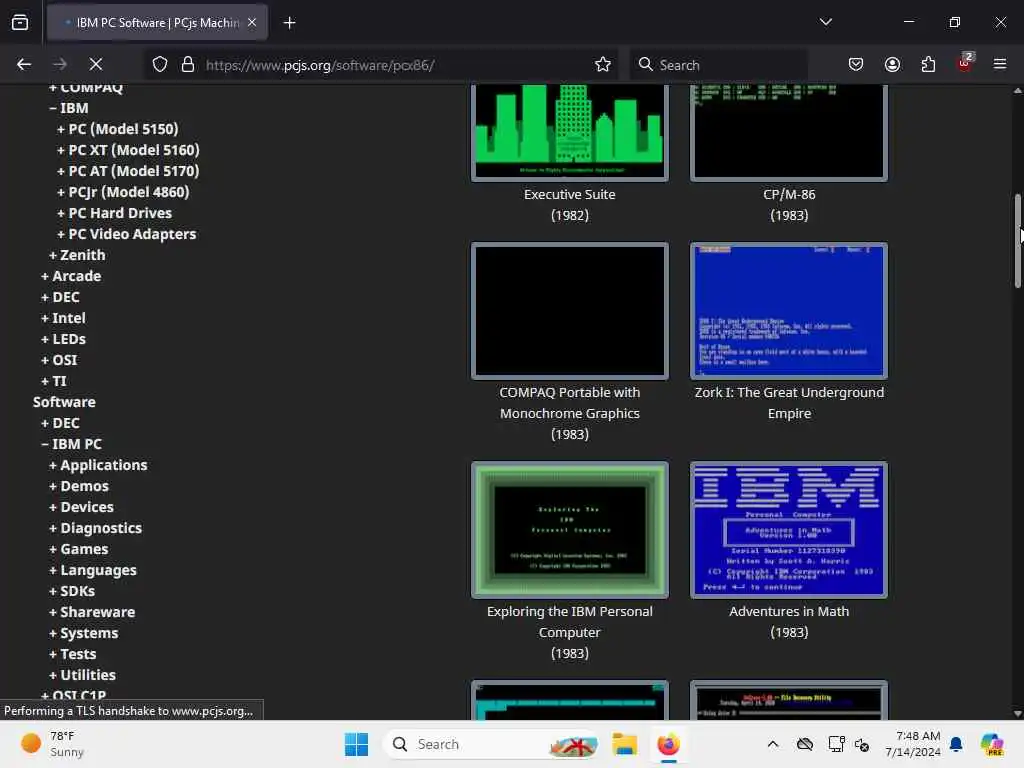Bookmark this page with star
The image size is (1024, 768).
click(x=603, y=64)
